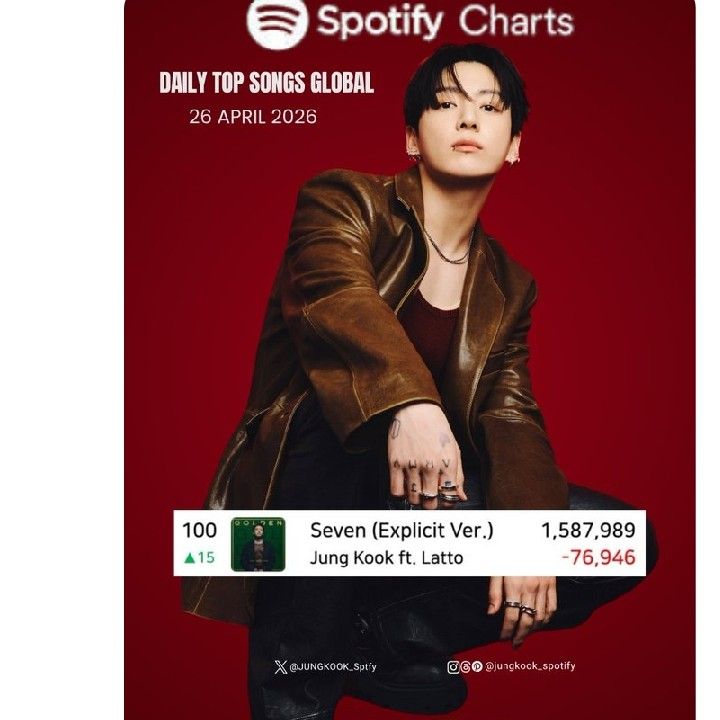Click the "Spotify Charts" title text
Screen dimensions: 720x720
click(445, 21)
